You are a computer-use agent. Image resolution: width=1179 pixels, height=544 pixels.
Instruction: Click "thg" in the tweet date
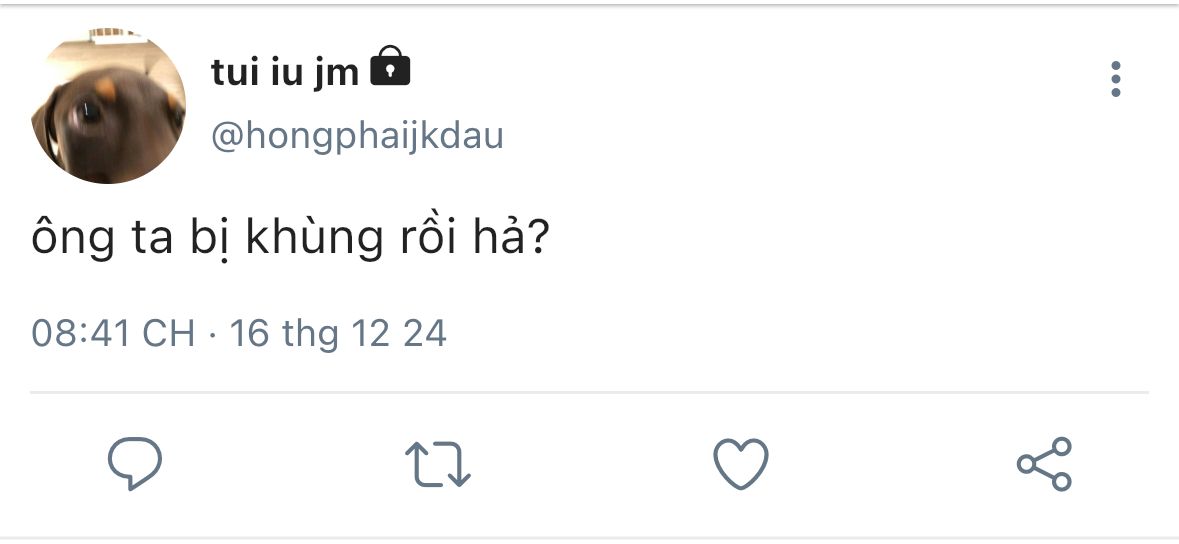click(310, 334)
